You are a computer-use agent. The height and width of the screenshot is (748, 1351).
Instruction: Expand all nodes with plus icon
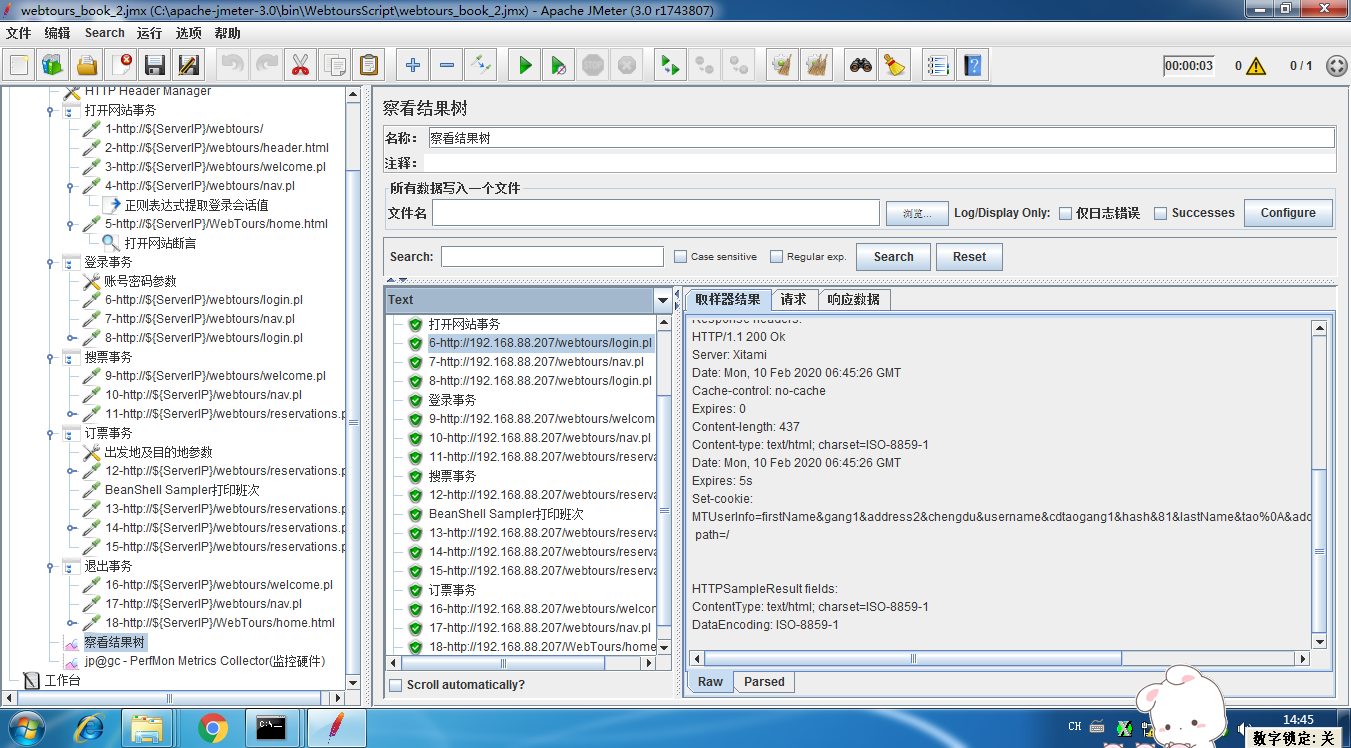click(x=412, y=66)
